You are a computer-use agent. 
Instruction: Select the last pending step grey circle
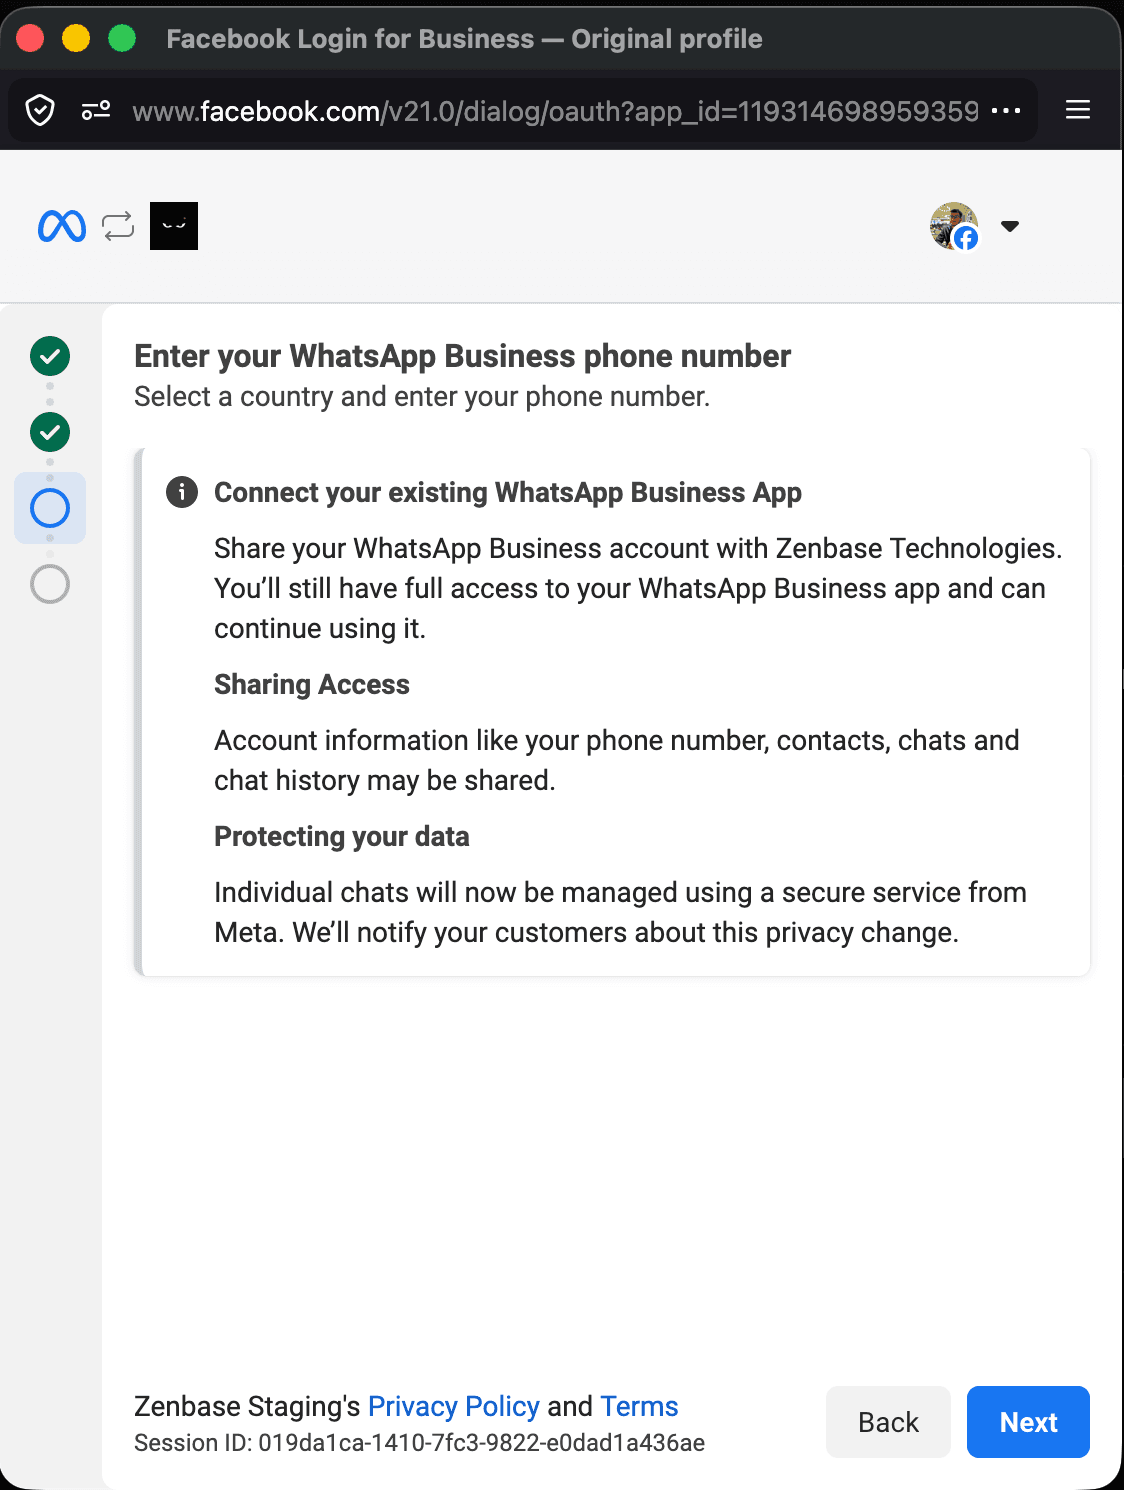(x=50, y=584)
